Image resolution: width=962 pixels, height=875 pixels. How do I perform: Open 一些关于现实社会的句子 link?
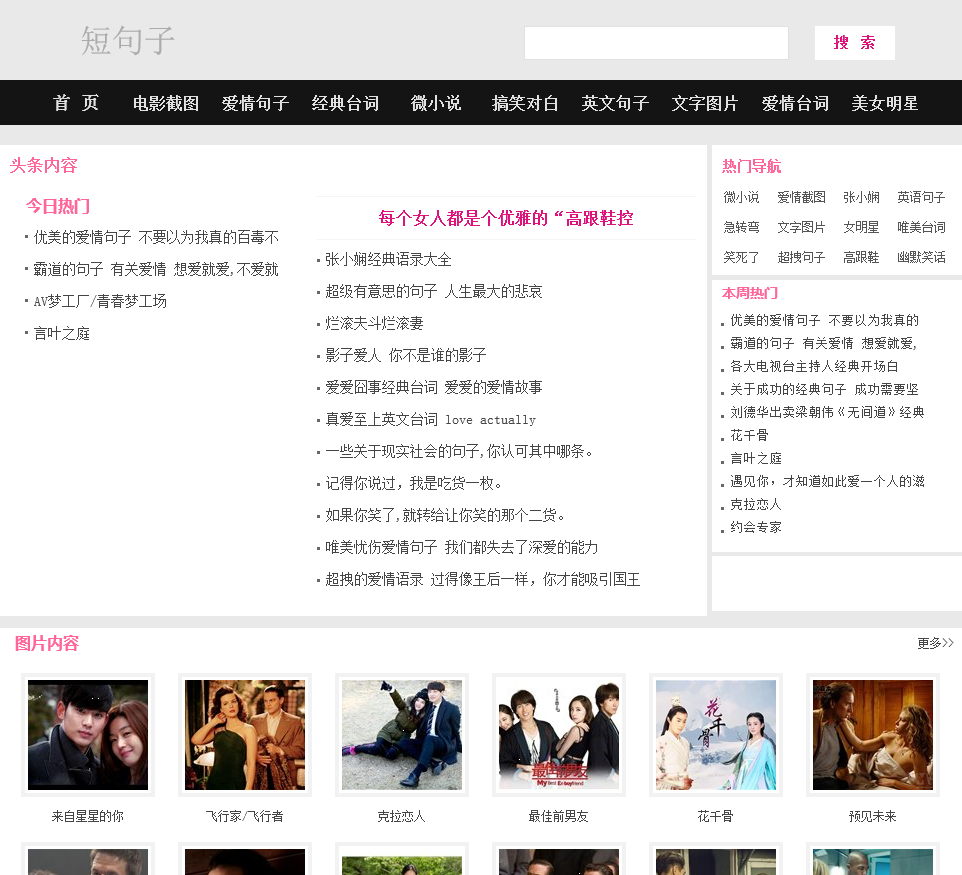(x=459, y=452)
